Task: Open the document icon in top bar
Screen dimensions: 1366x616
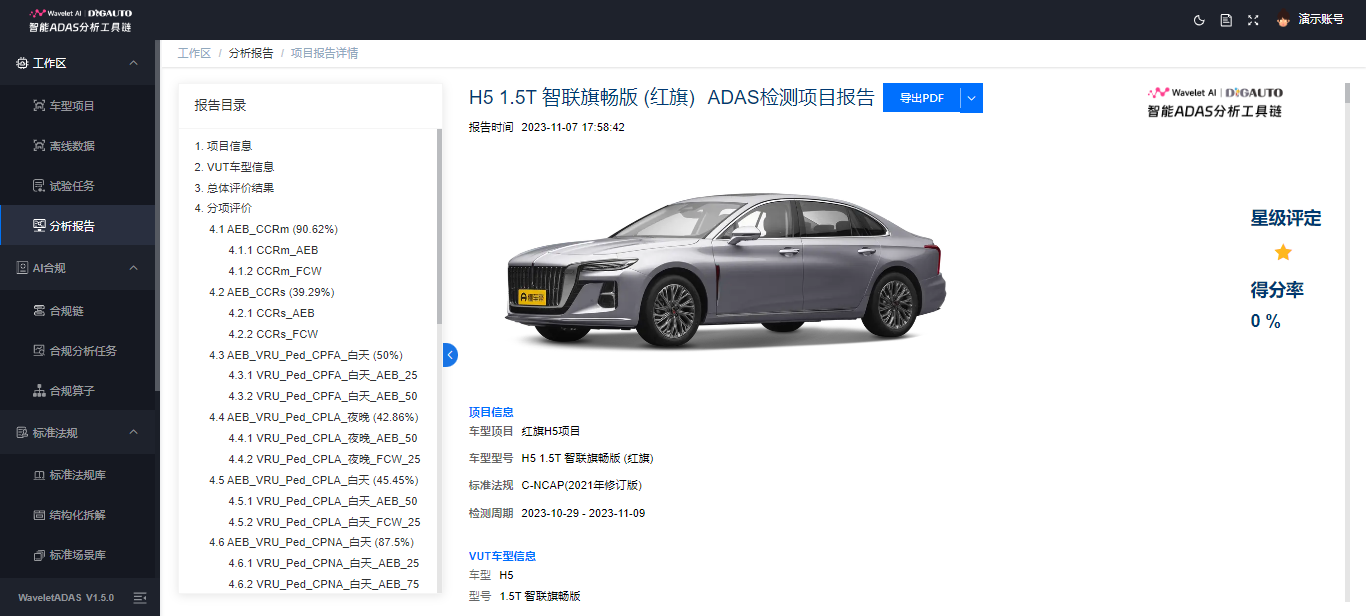Action: tap(1226, 20)
